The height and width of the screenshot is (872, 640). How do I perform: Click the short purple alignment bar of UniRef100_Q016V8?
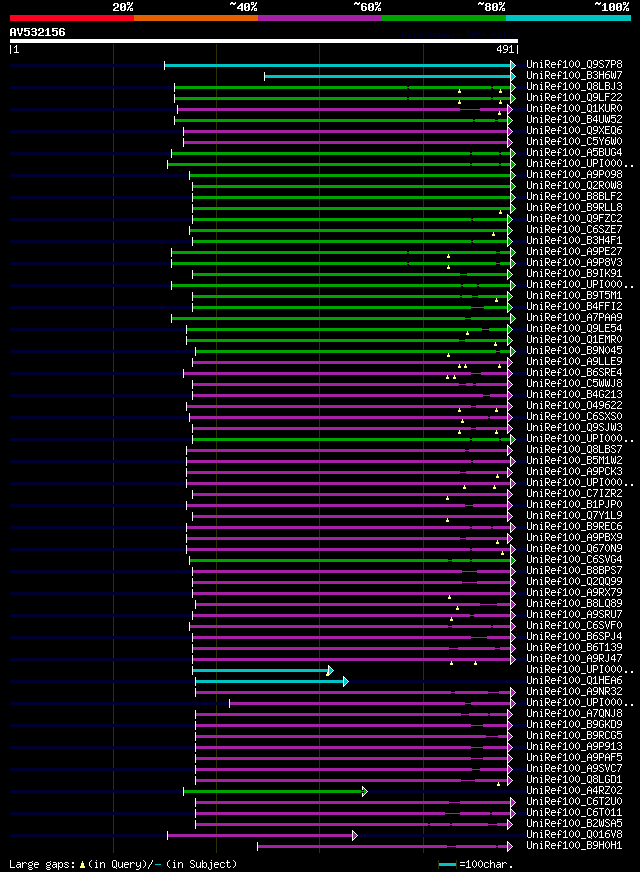click(x=260, y=836)
